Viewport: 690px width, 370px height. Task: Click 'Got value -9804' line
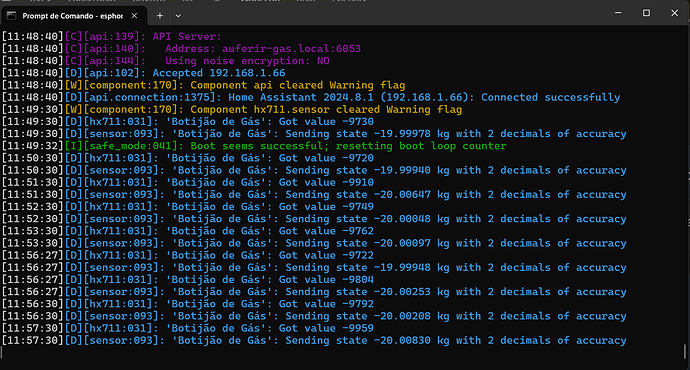[x=188, y=280]
